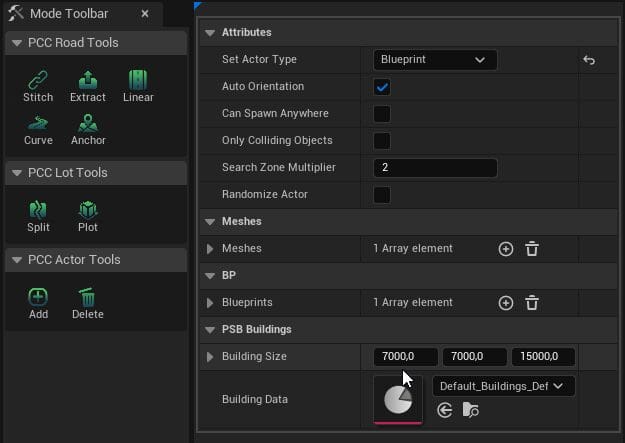Select the Delete actor tool
This screenshot has width=625, height=443.
pos(87,302)
